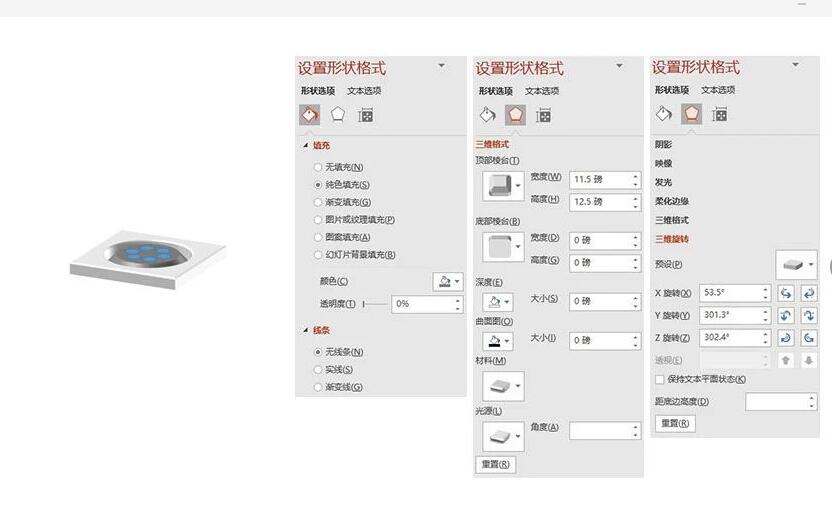Open 底部棱台 bevel preset dropdown

point(503,247)
